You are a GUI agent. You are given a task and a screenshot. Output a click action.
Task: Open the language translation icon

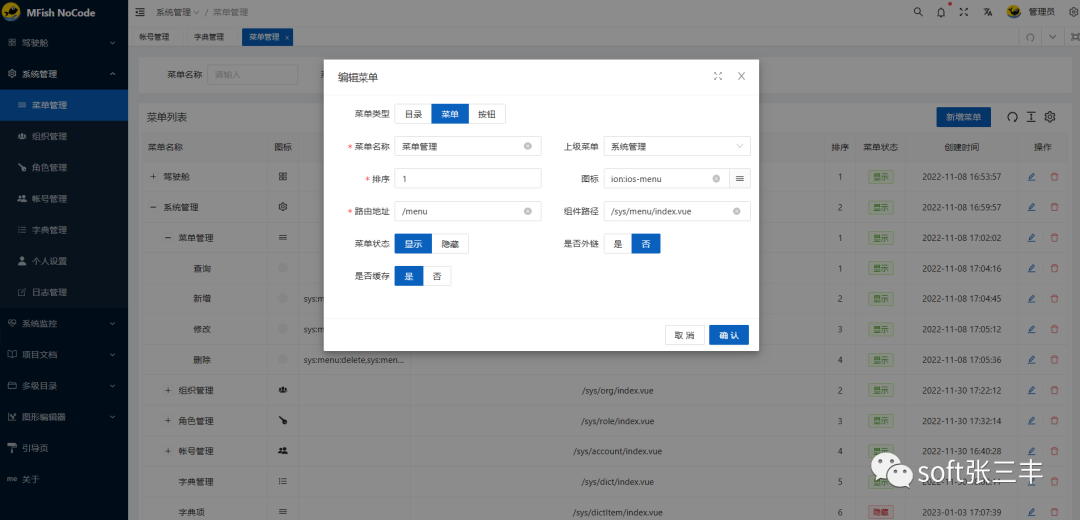click(988, 12)
